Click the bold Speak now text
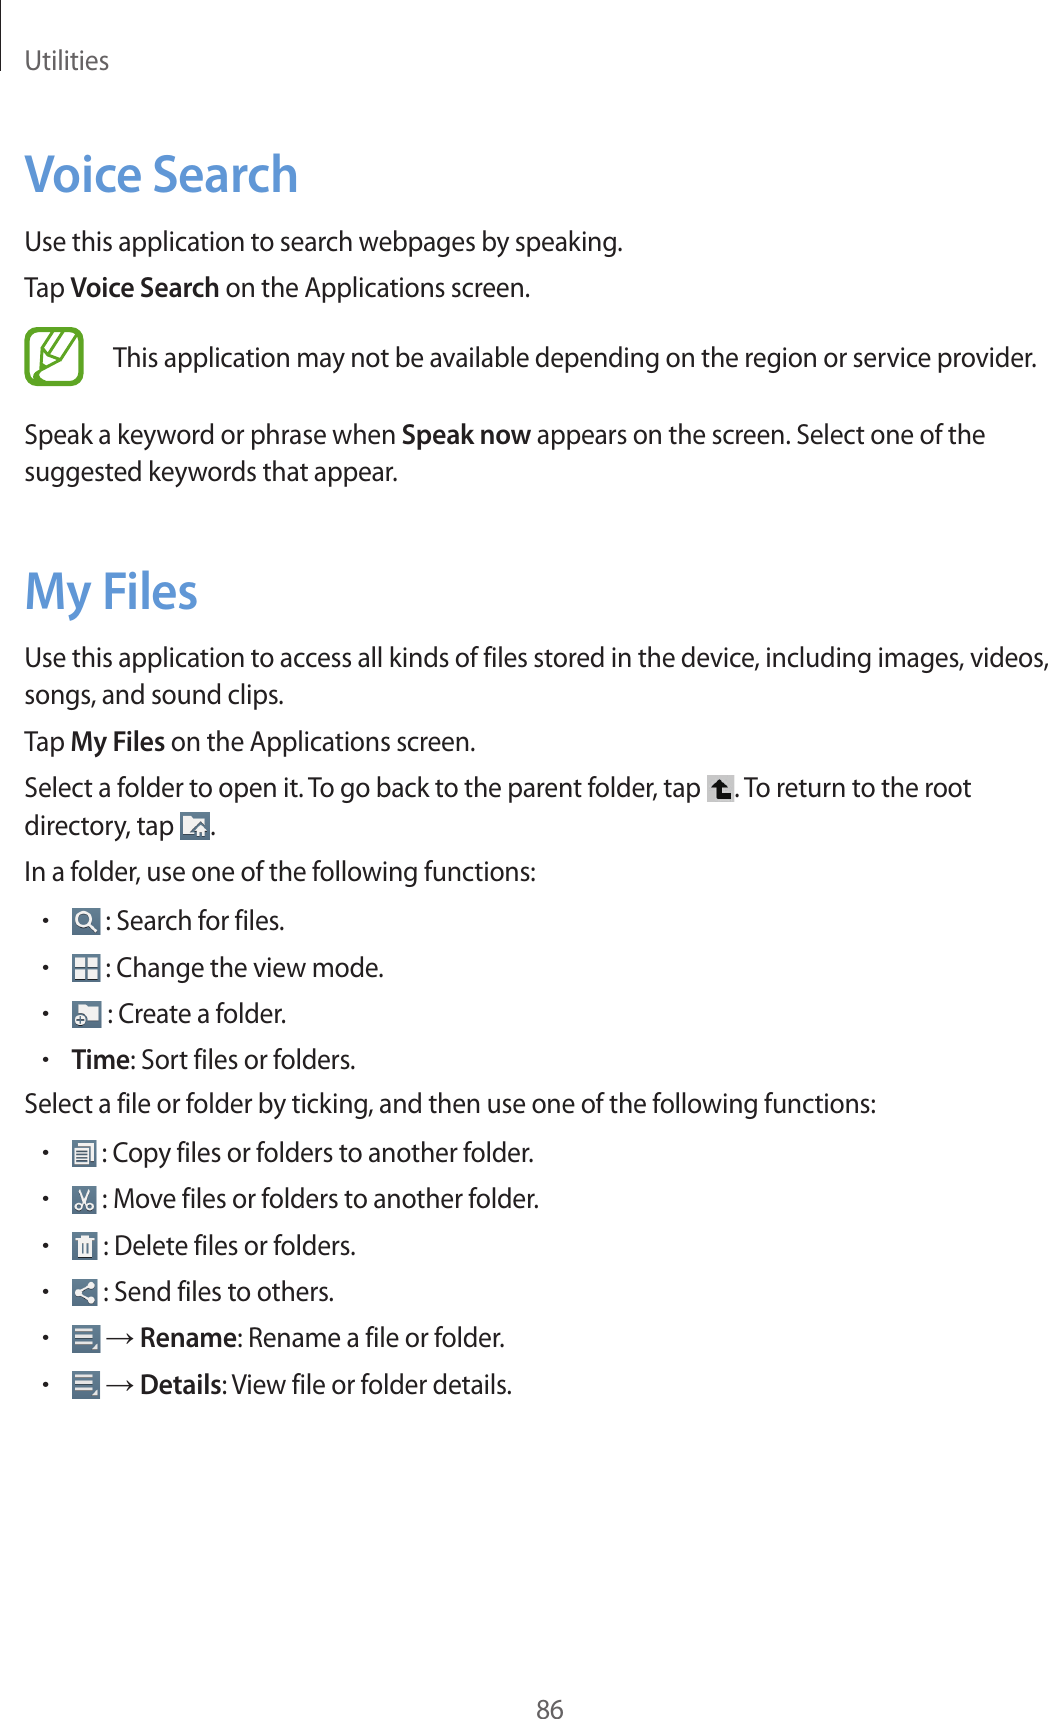 tap(465, 435)
